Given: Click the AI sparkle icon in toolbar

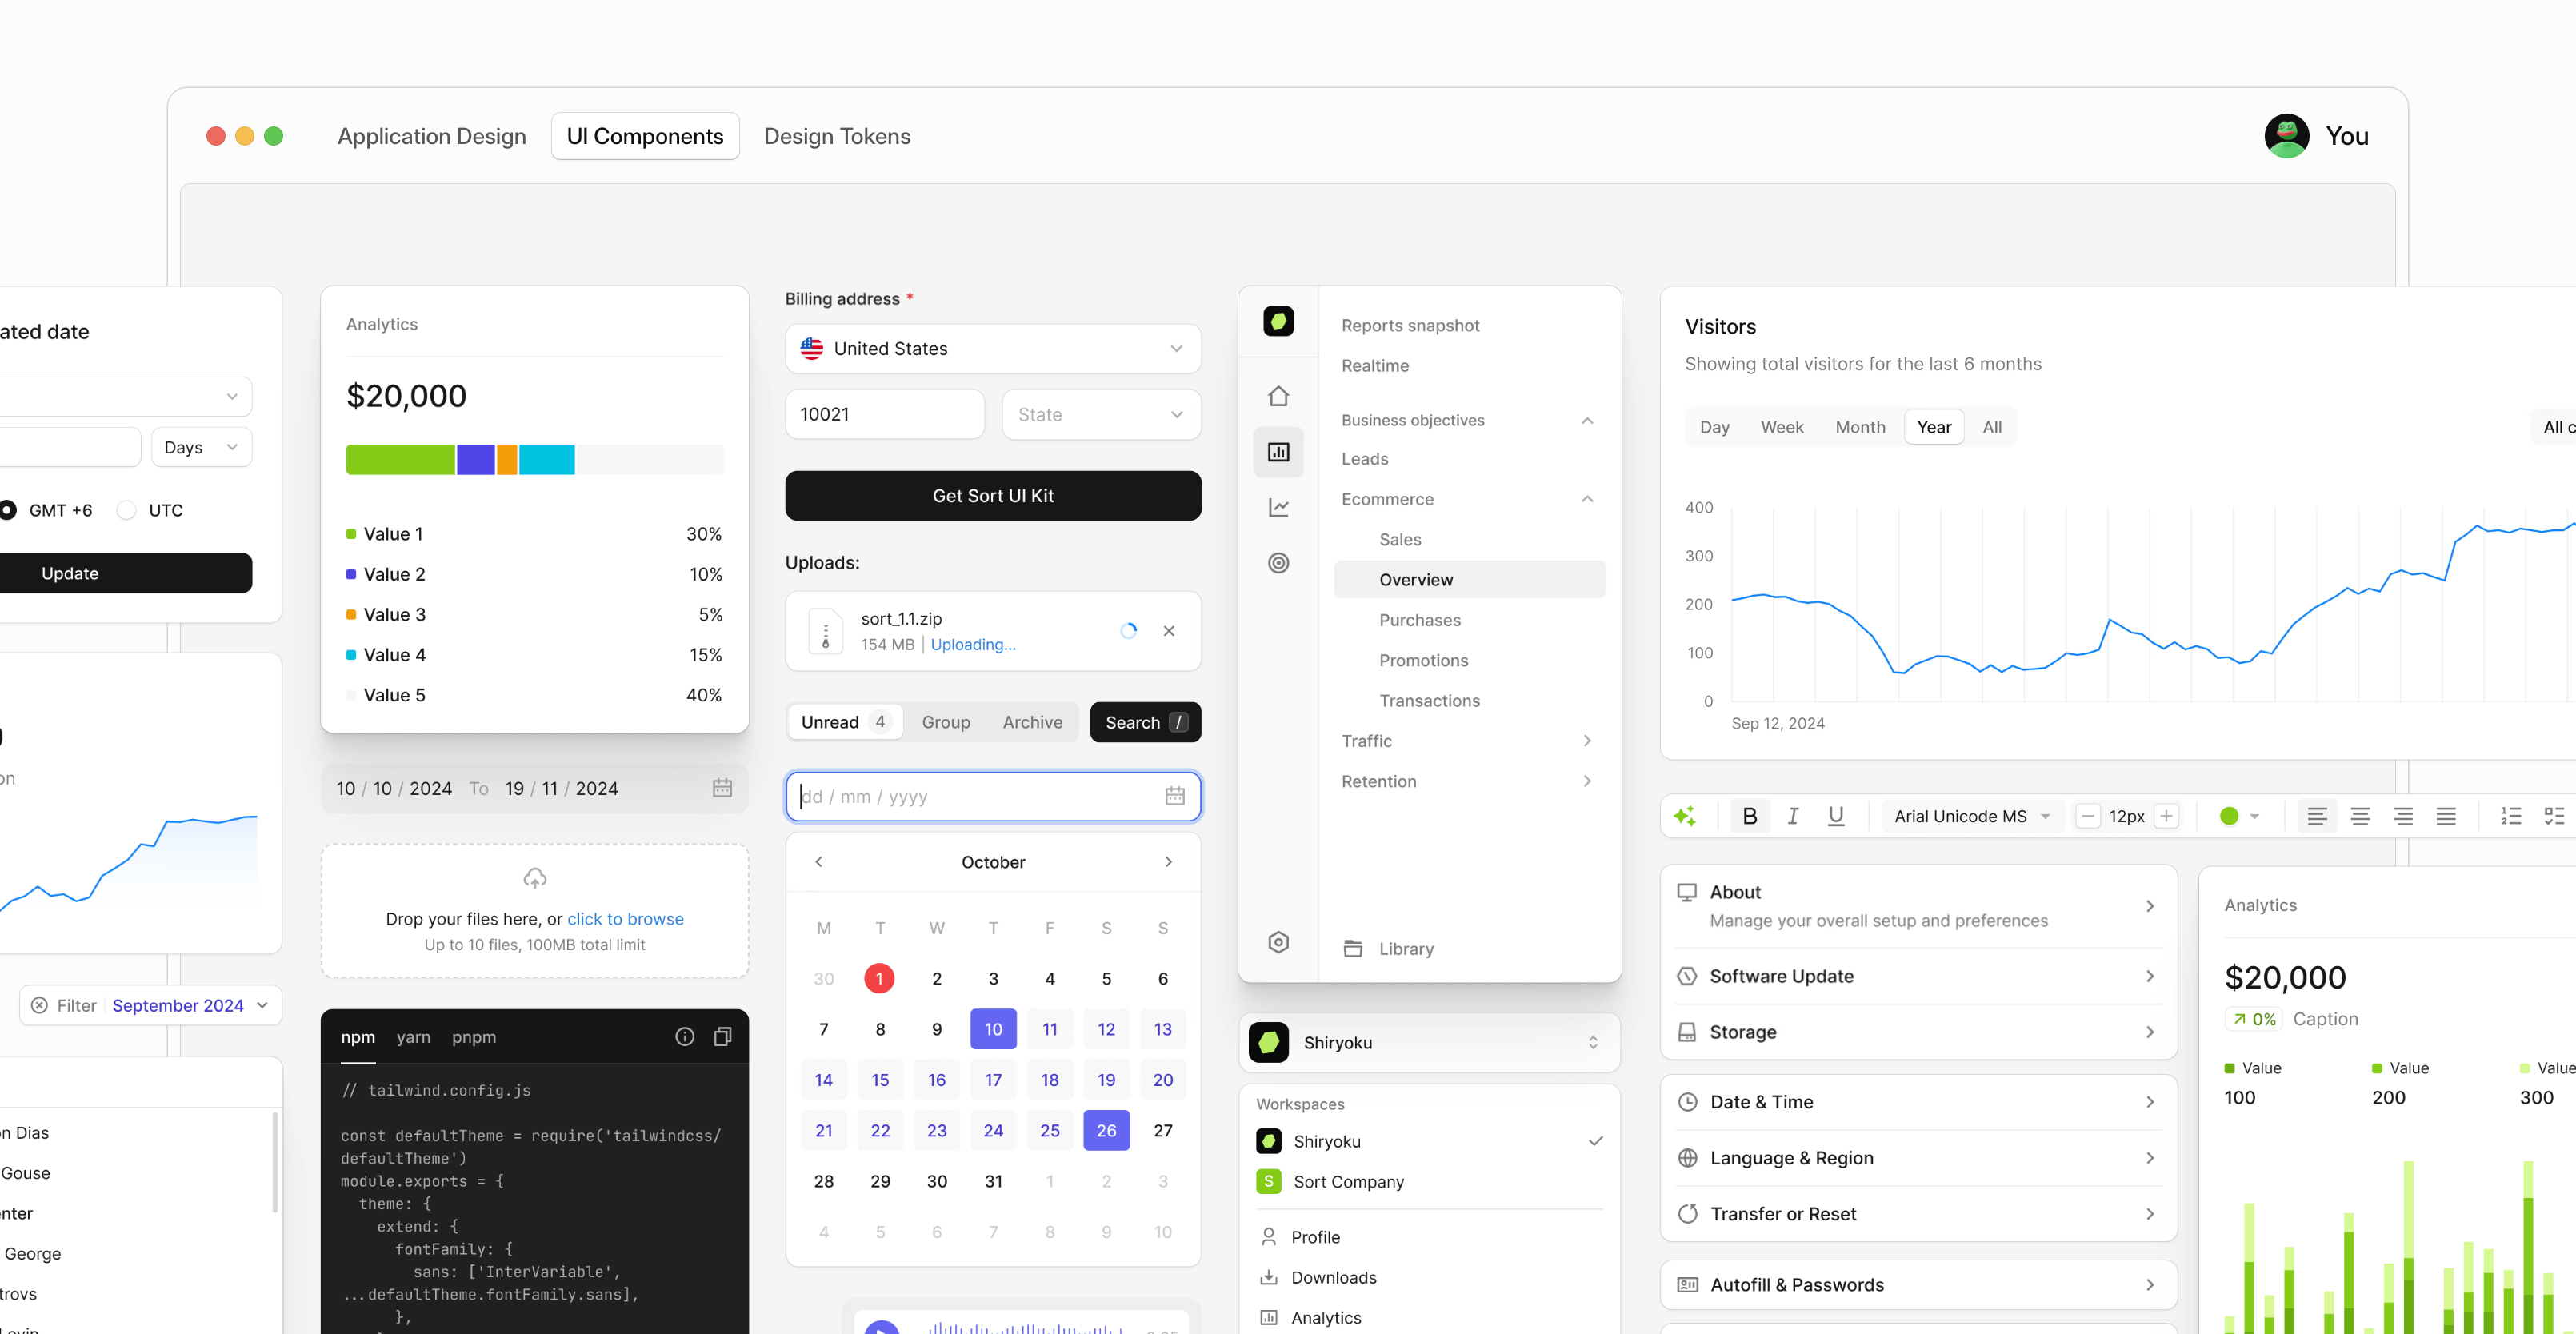Looking at the screenshot, I should (x=1685, y=816).
